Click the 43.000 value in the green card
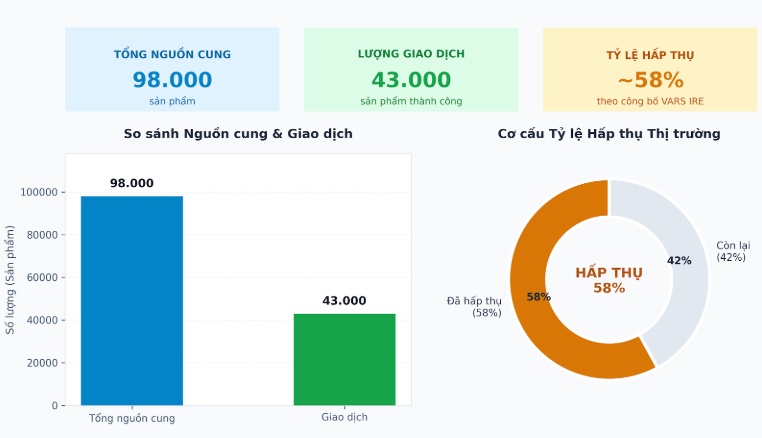The image size is (762, 438). 411,80
